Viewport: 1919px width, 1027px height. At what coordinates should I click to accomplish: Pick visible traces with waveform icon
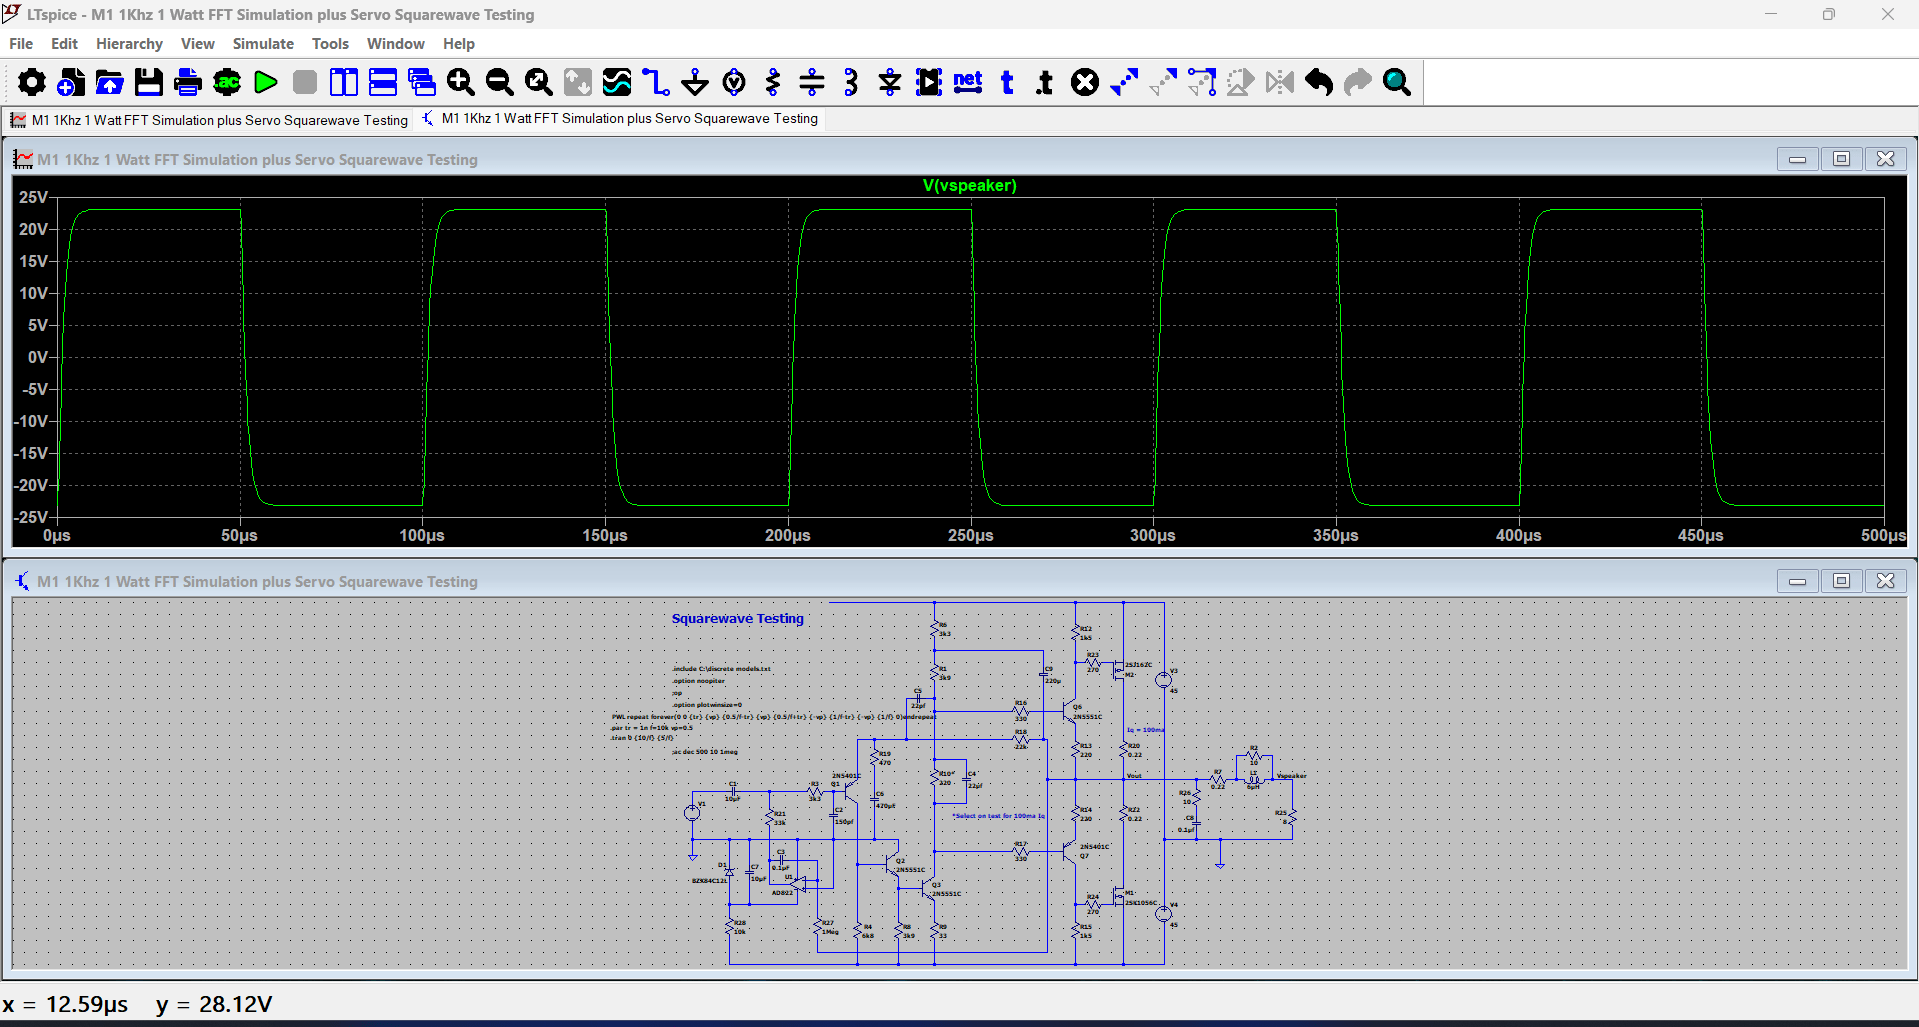pyautogui.click(x=617, y=82)
